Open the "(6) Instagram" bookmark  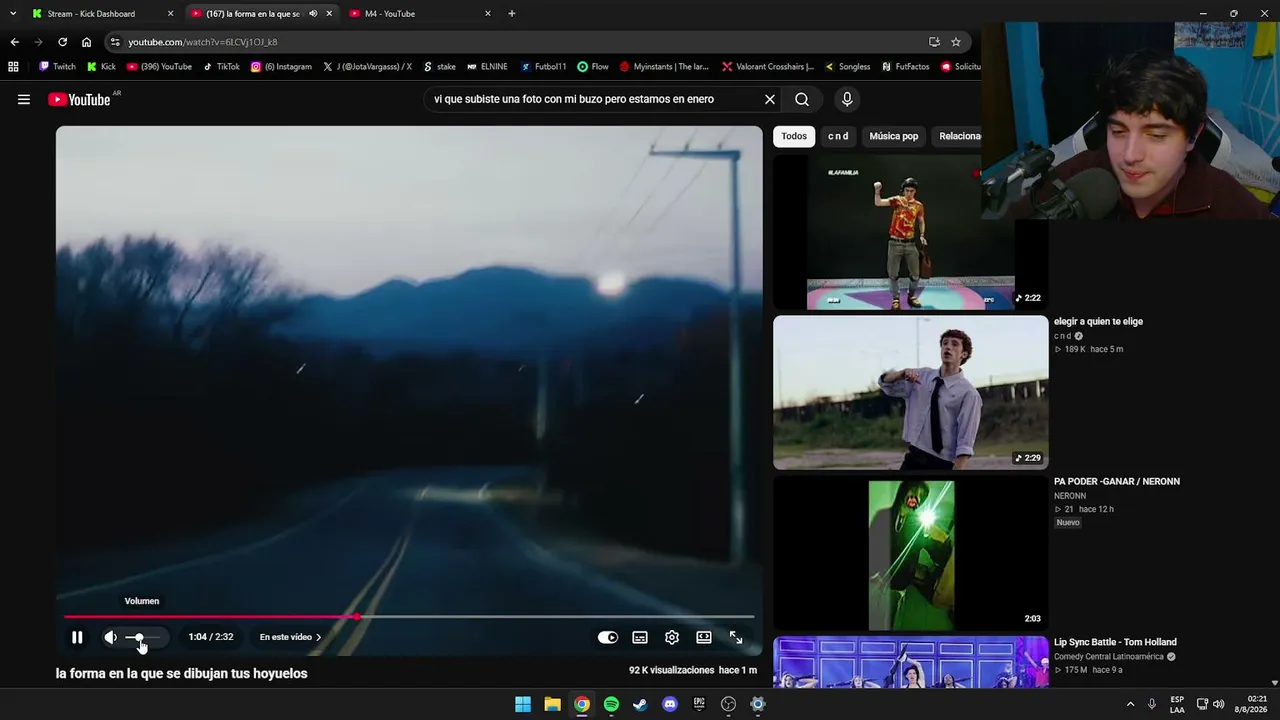[x=281, y=67]
